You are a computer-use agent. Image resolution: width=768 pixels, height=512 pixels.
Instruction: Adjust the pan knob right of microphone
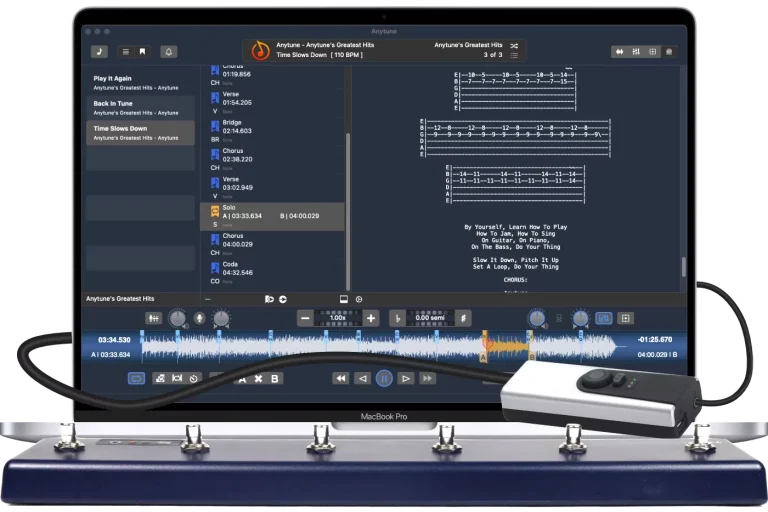(221, 318)
